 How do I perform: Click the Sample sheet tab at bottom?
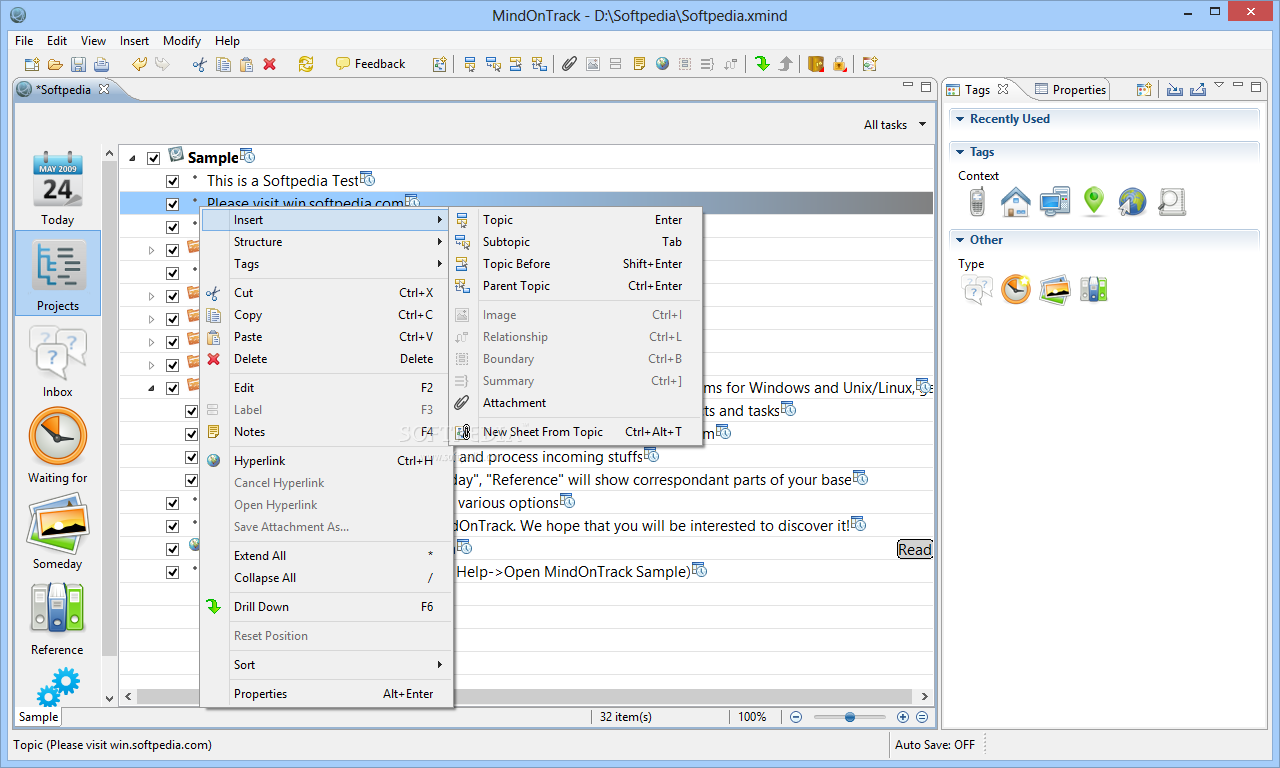pos(38,717)
